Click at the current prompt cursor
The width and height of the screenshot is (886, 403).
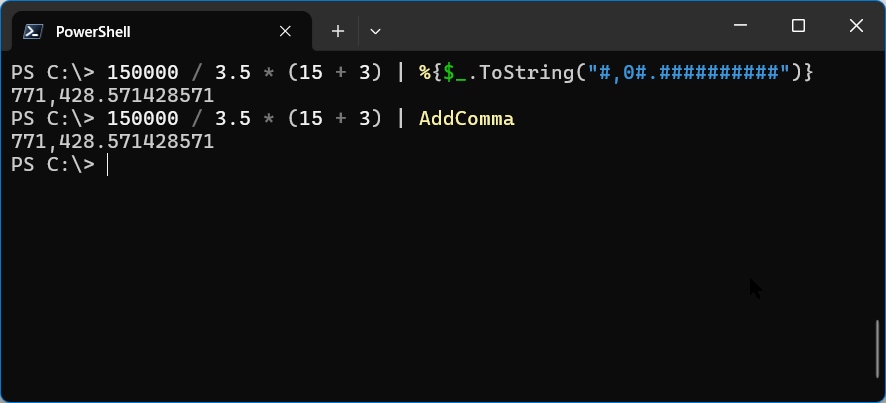point(107,165)
